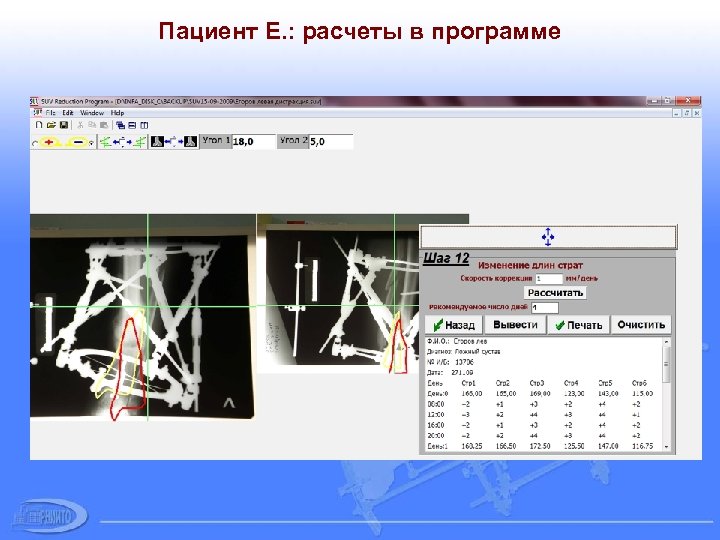Click the № И/Б 10706 row
Image resolution: width=720 pixels, height=540 pixels.
tap(450, 362)
